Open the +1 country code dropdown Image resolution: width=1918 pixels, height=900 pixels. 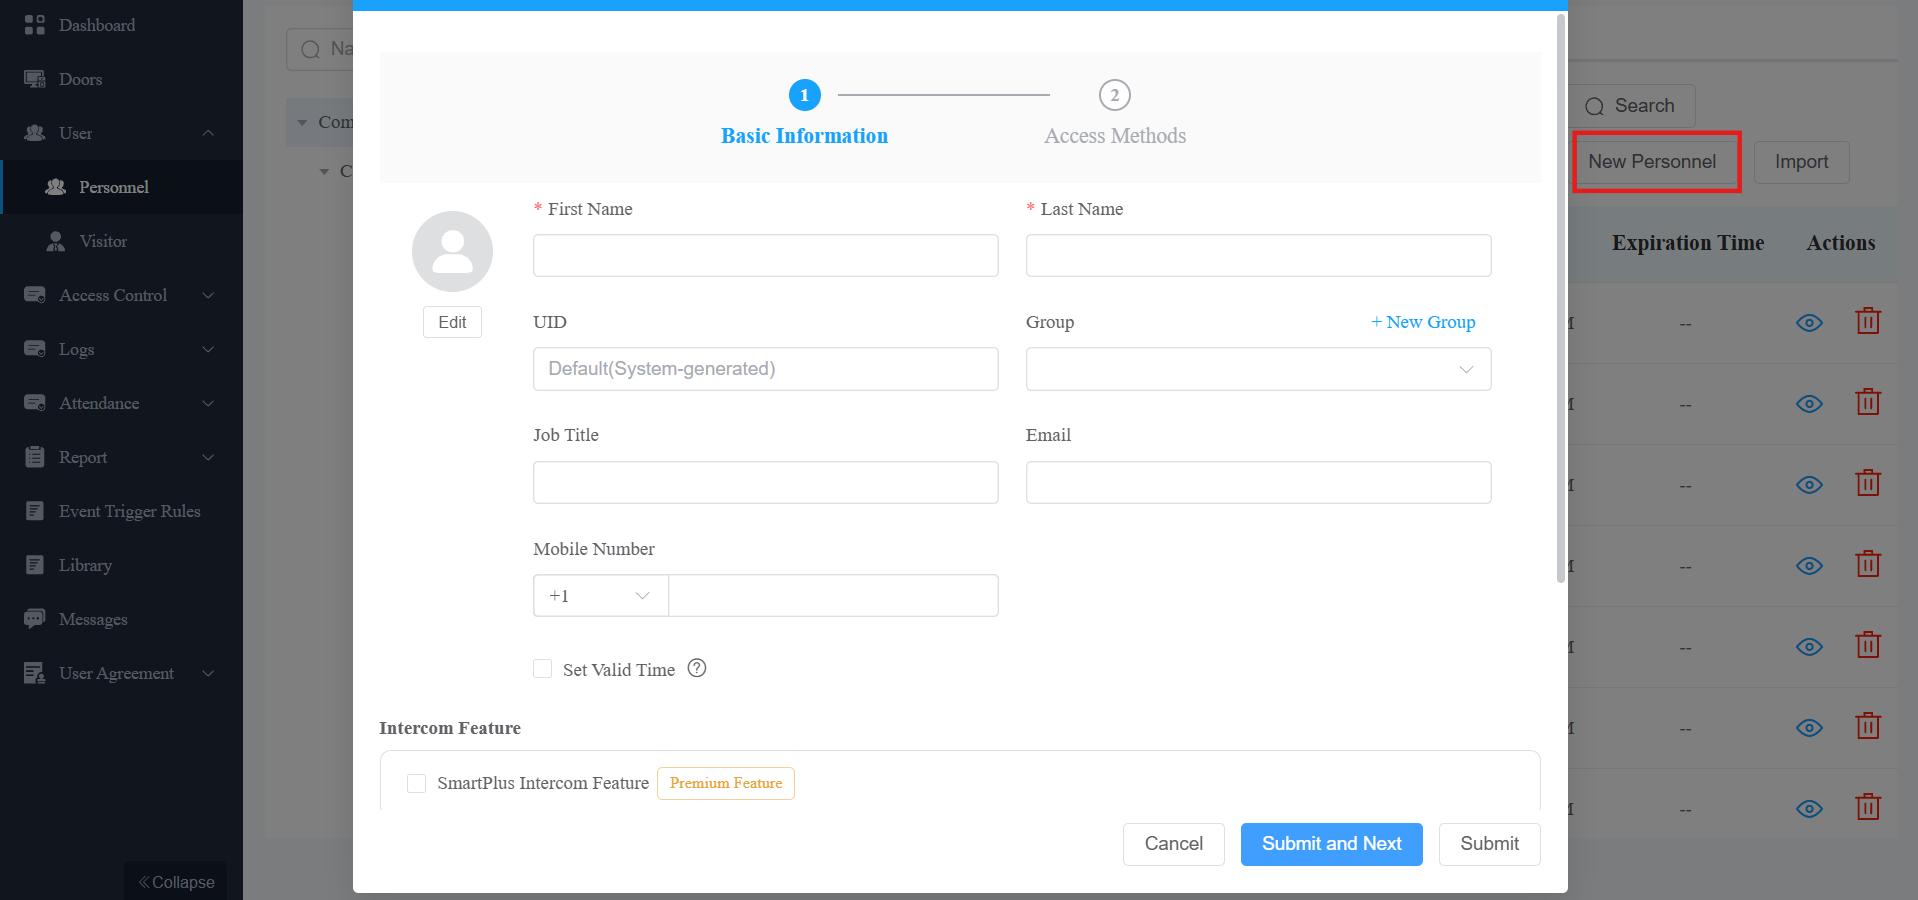coord(600,595)
